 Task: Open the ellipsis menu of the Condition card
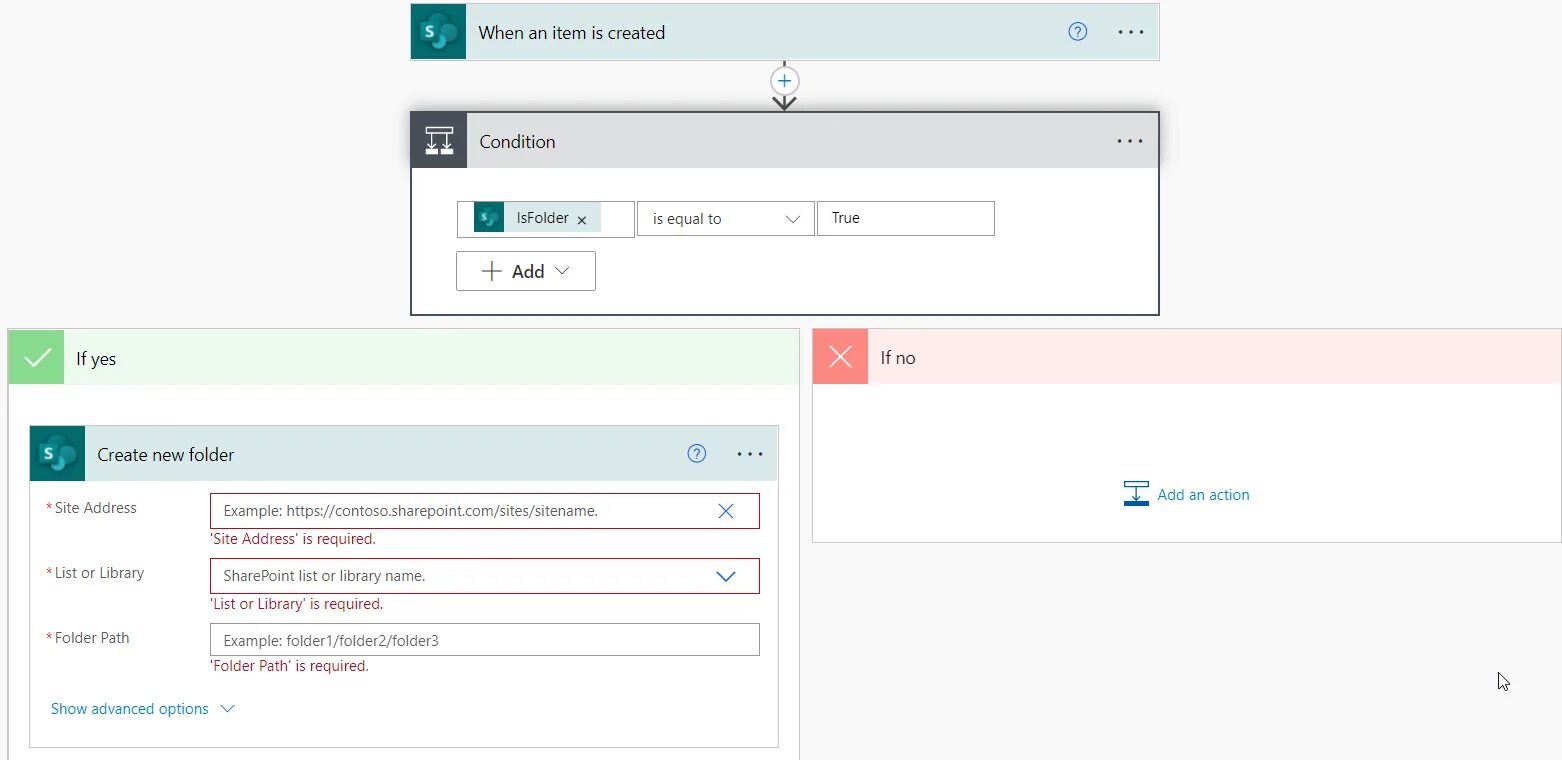pyautogui.click(x=1130, y=141)
